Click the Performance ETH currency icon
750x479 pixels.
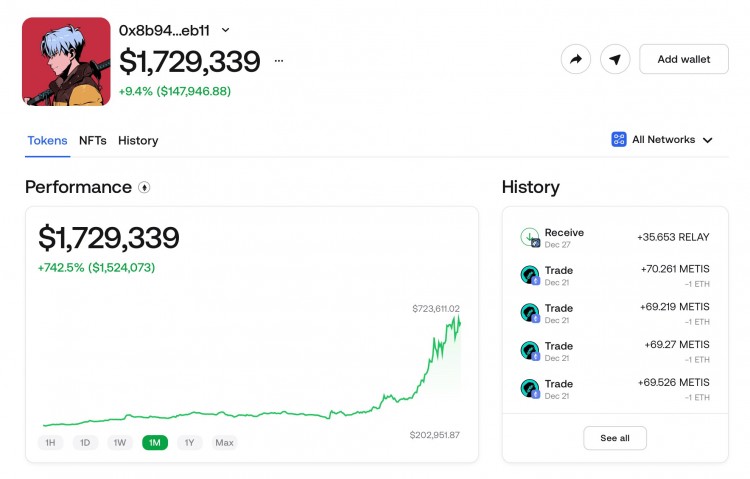(144, 187)
